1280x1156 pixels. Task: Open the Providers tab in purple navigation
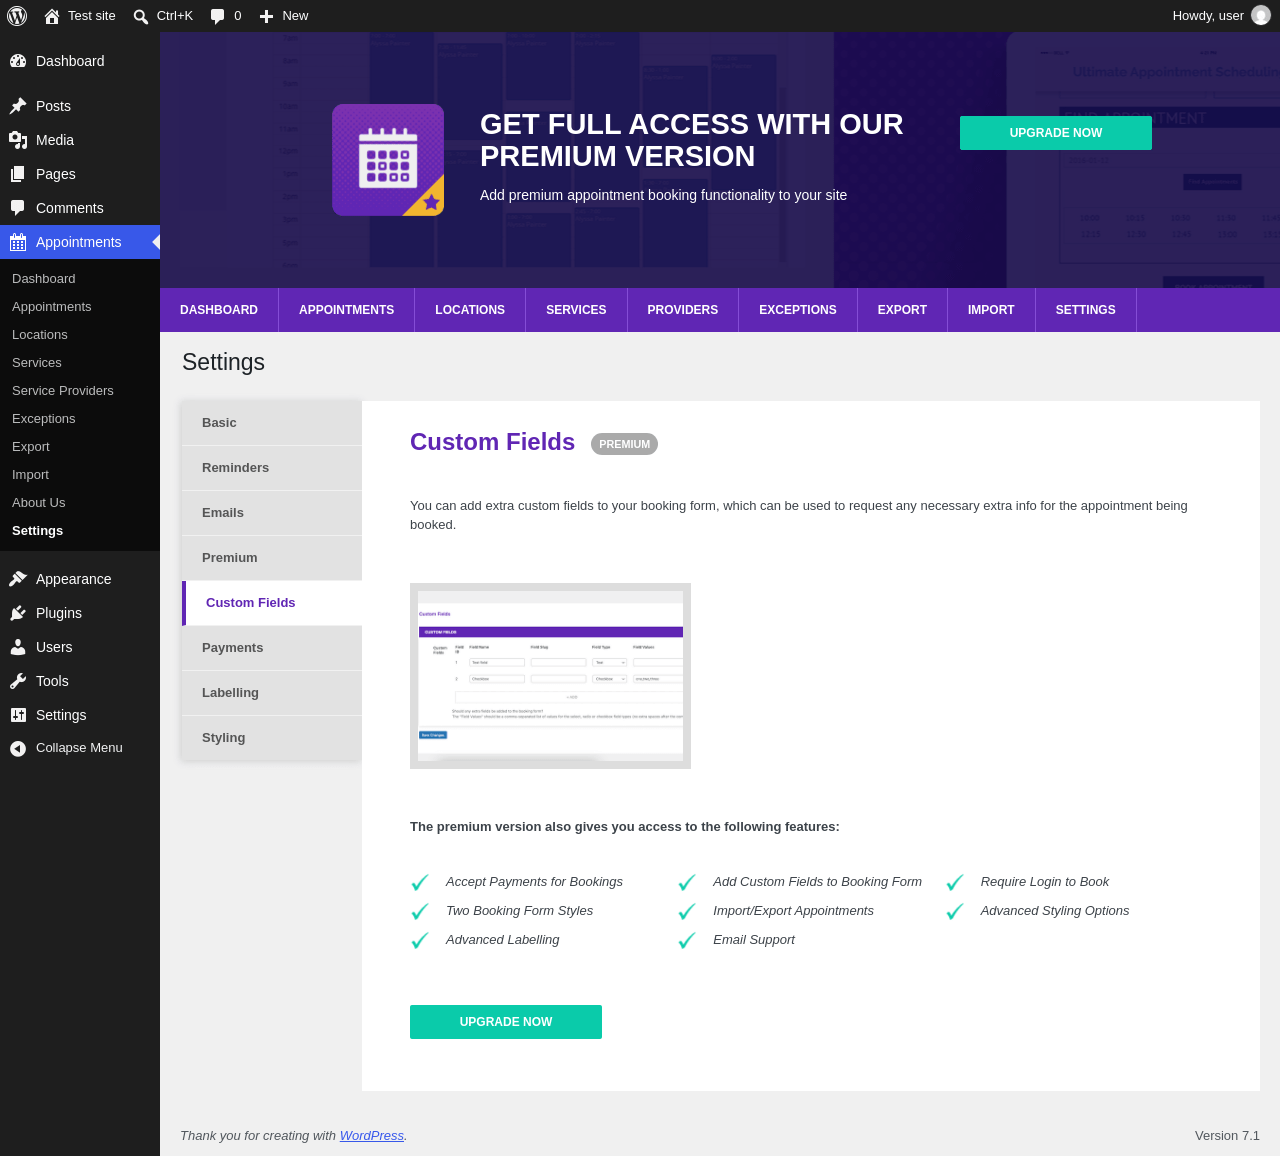(683, 310)
